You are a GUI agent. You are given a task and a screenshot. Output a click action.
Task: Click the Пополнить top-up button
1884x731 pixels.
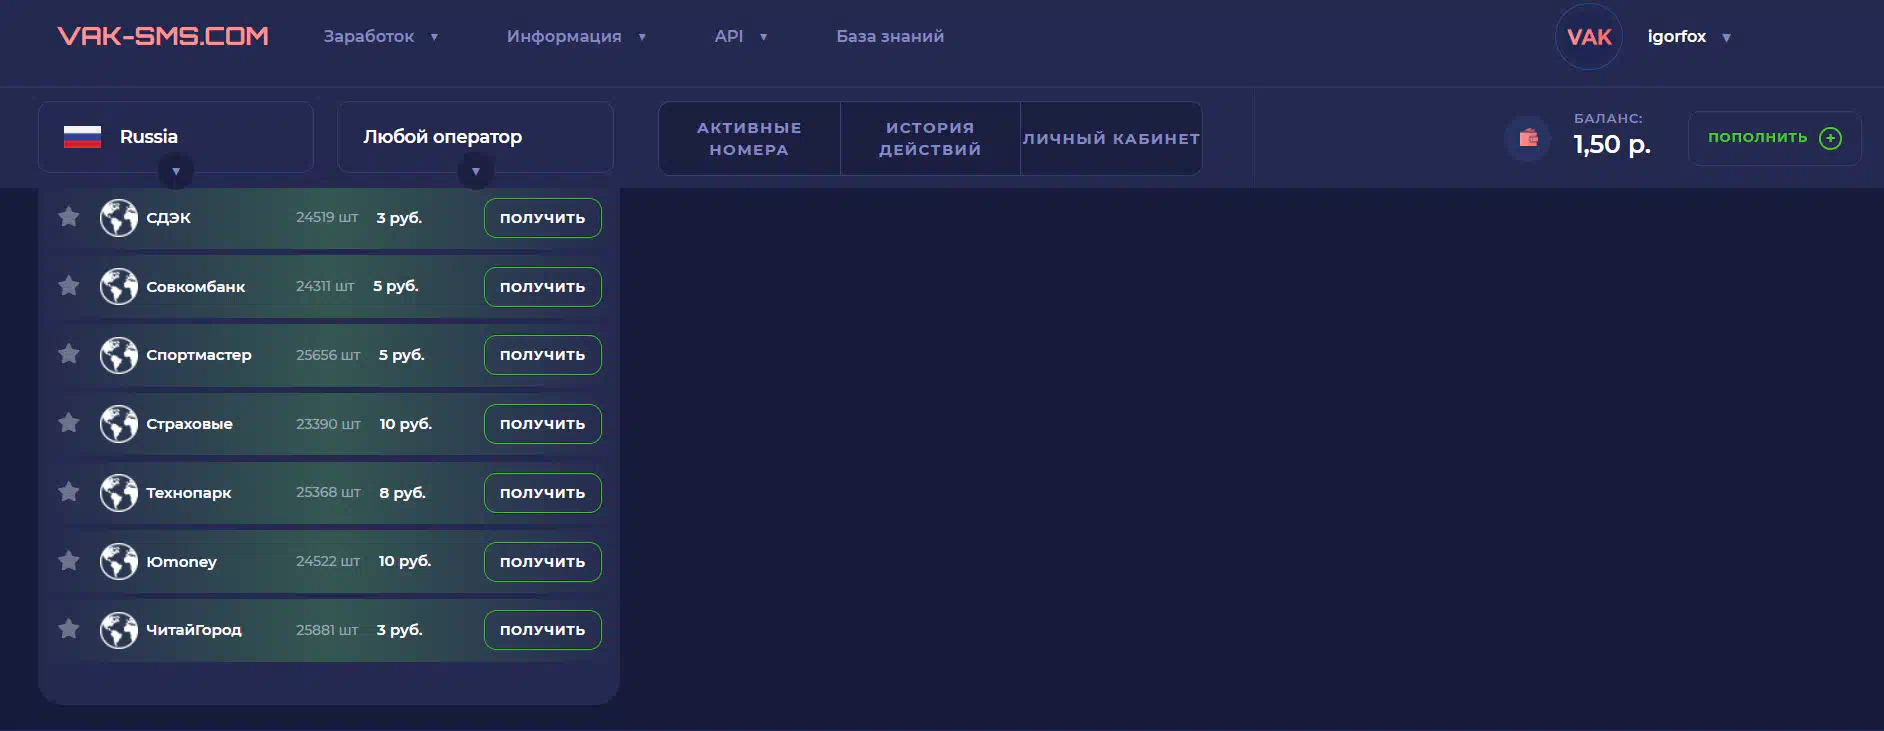click(x=1774, y=138)
